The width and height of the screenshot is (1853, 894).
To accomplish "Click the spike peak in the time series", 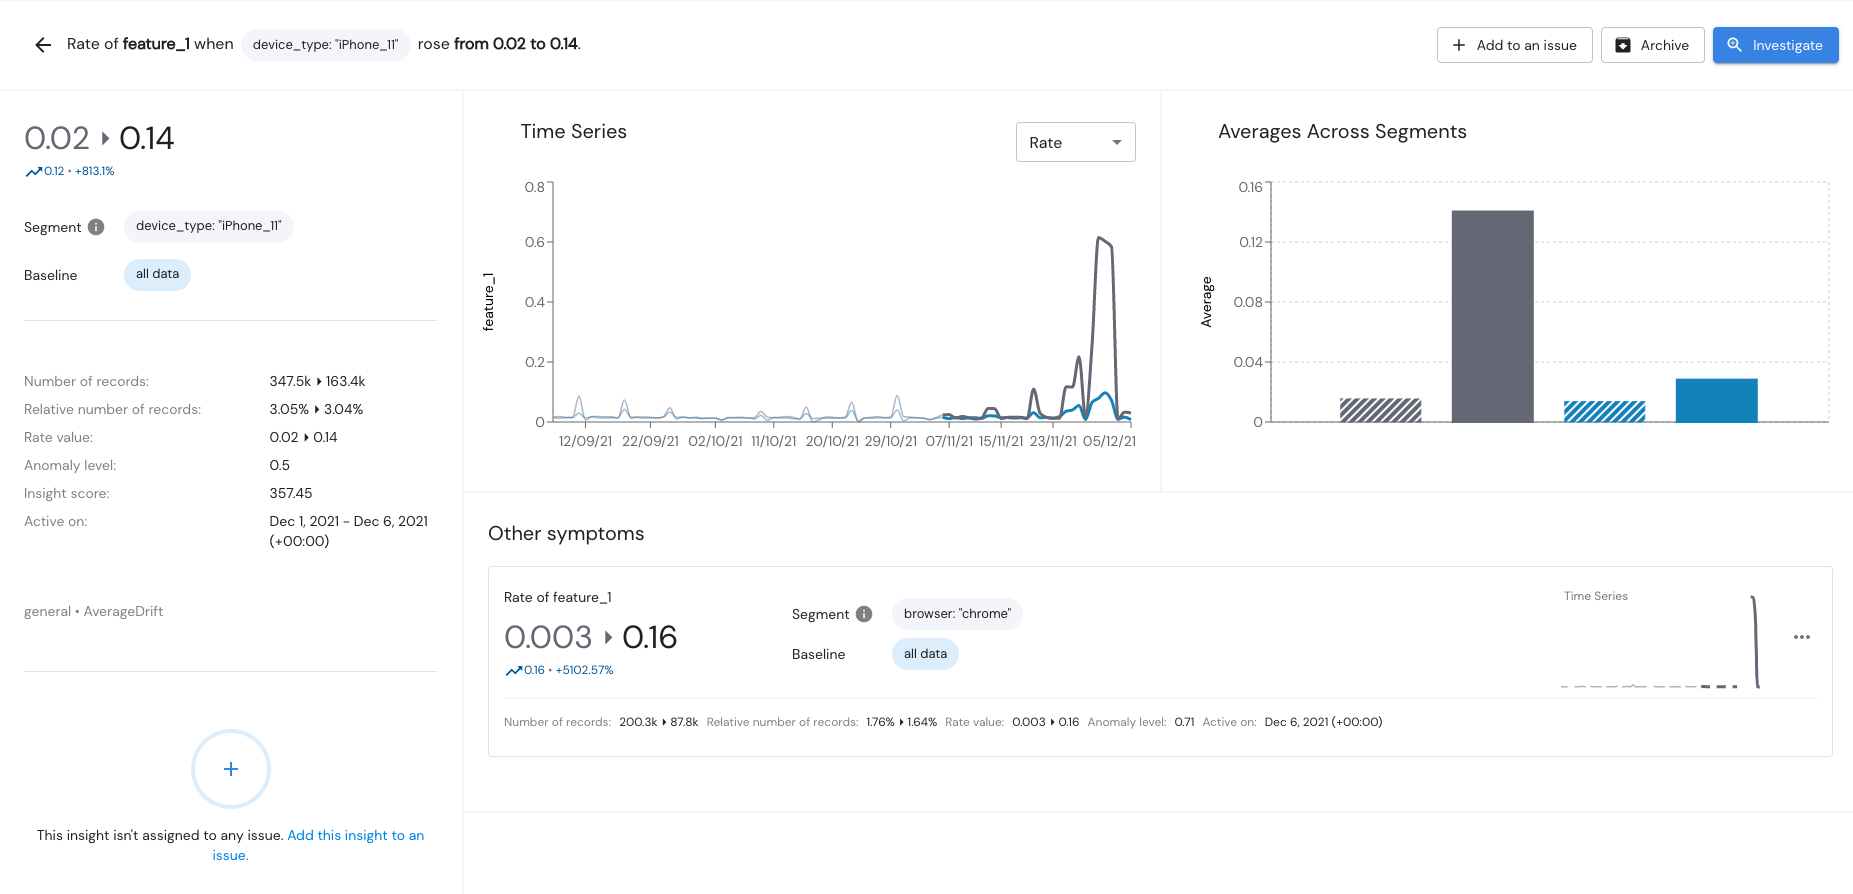I will (1099, 238).
